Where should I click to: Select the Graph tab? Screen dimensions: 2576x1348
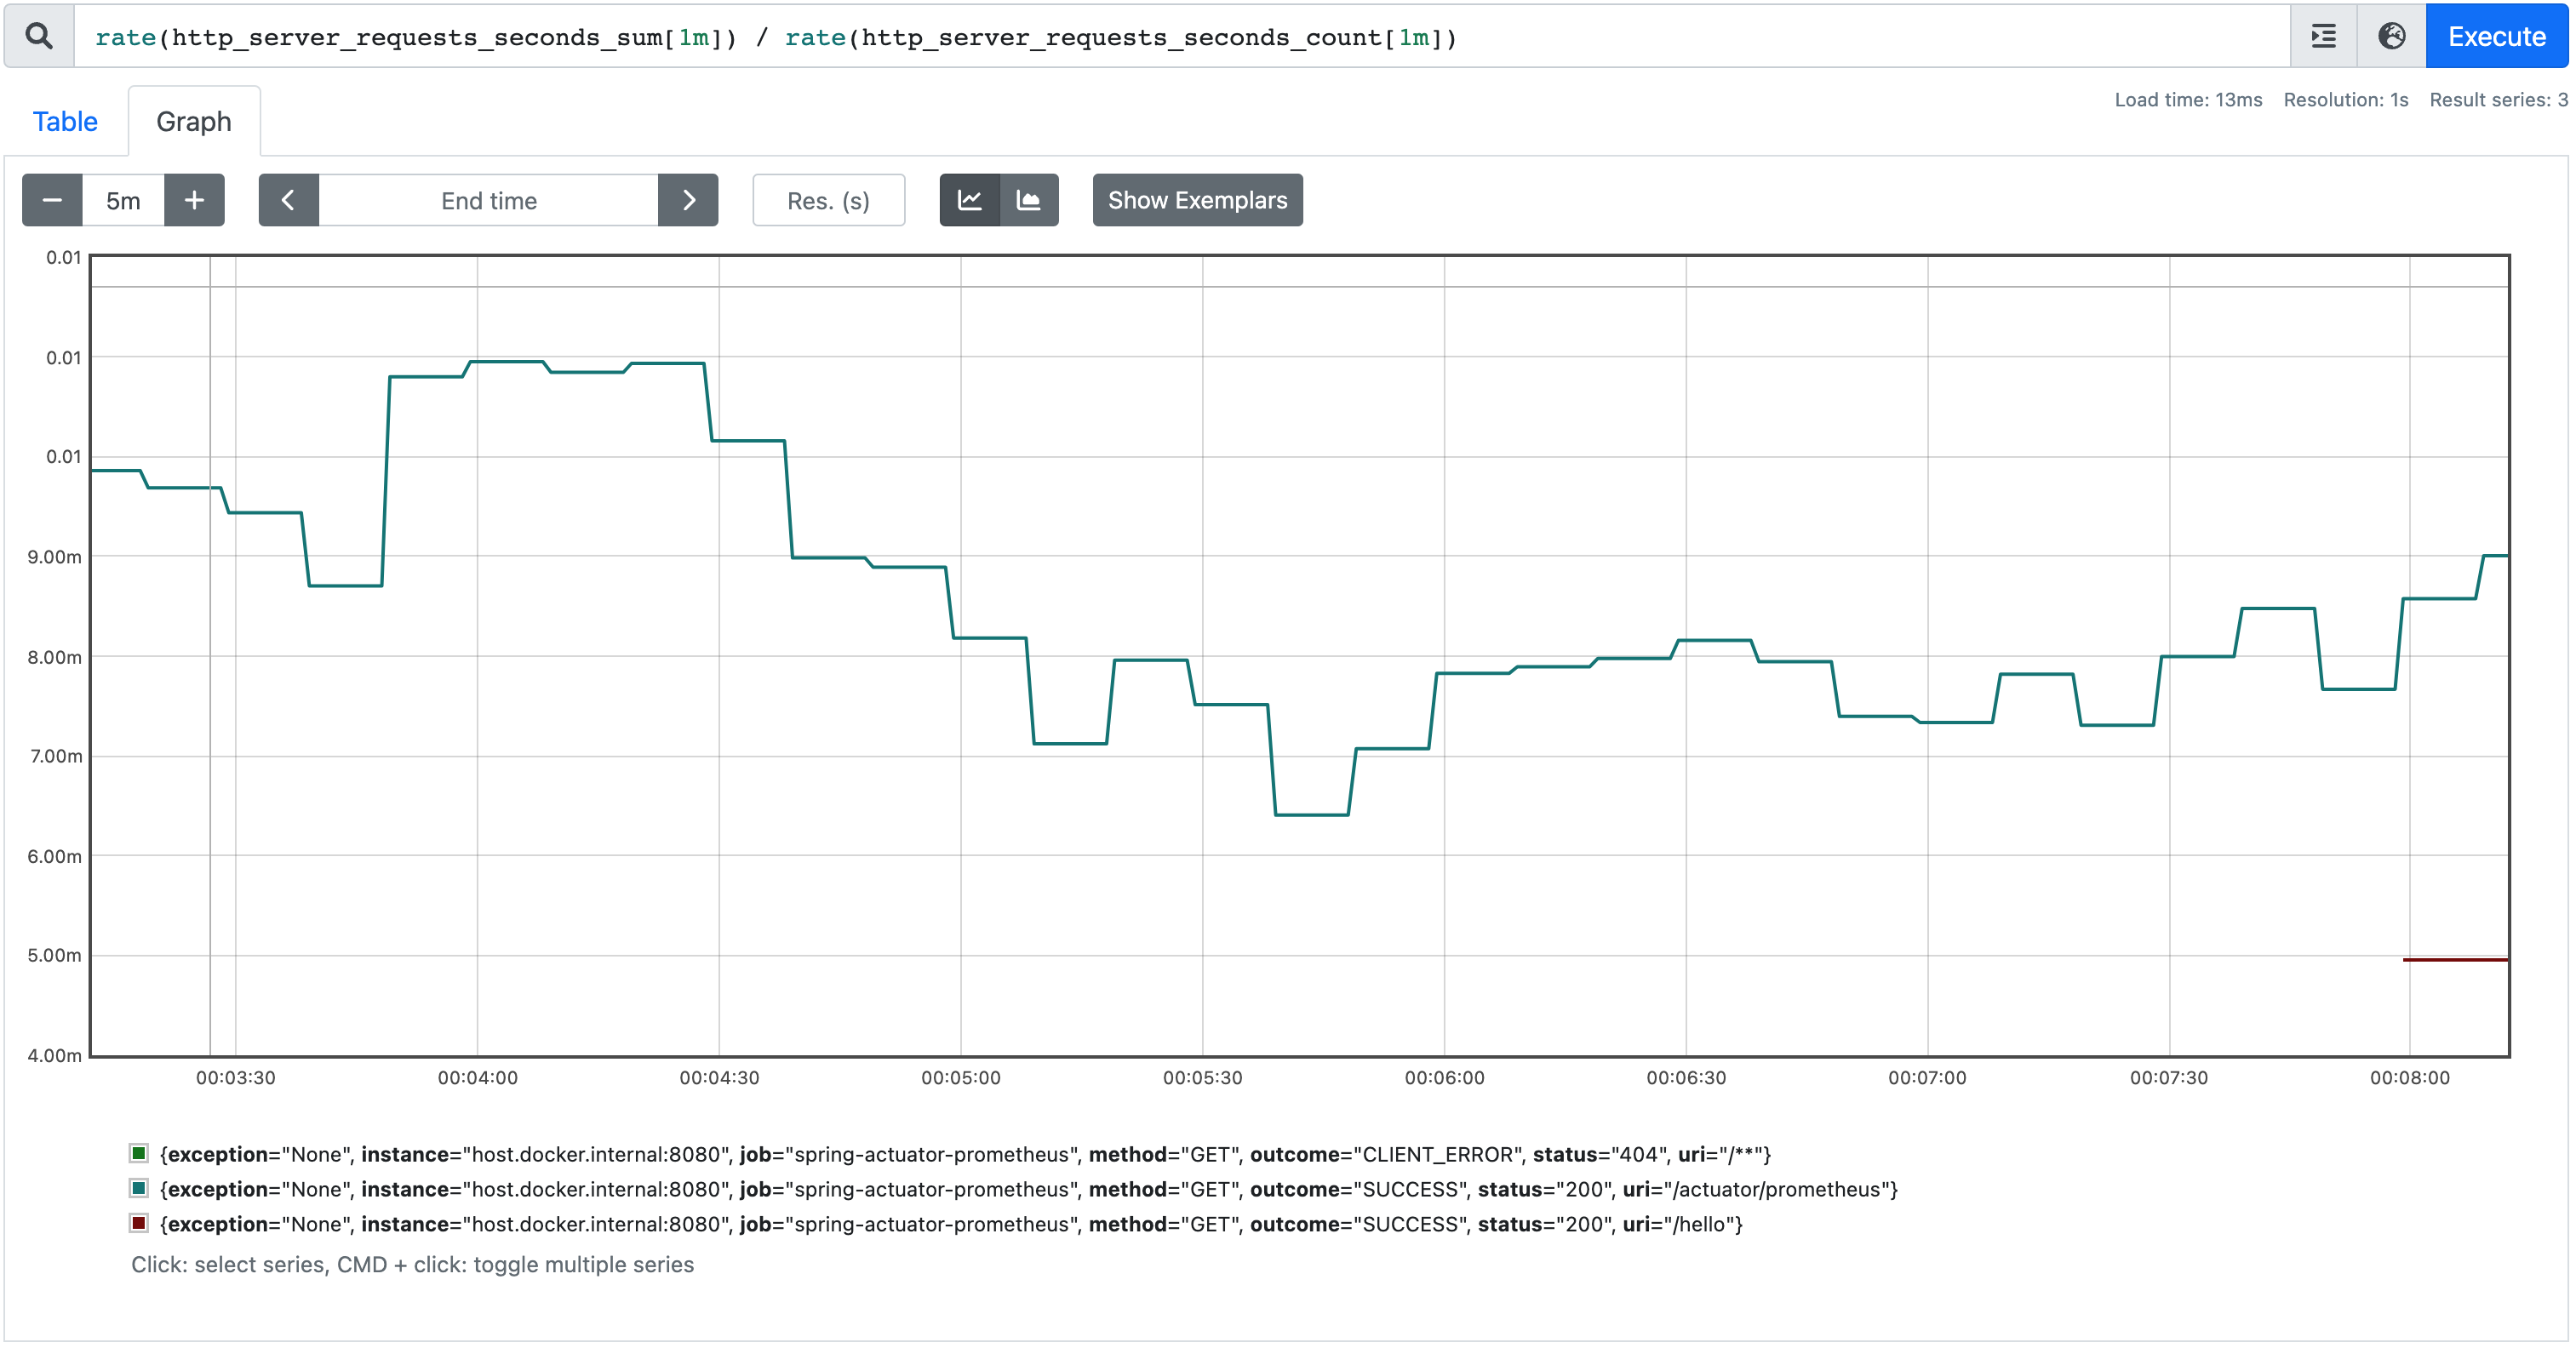coord(194,121)
